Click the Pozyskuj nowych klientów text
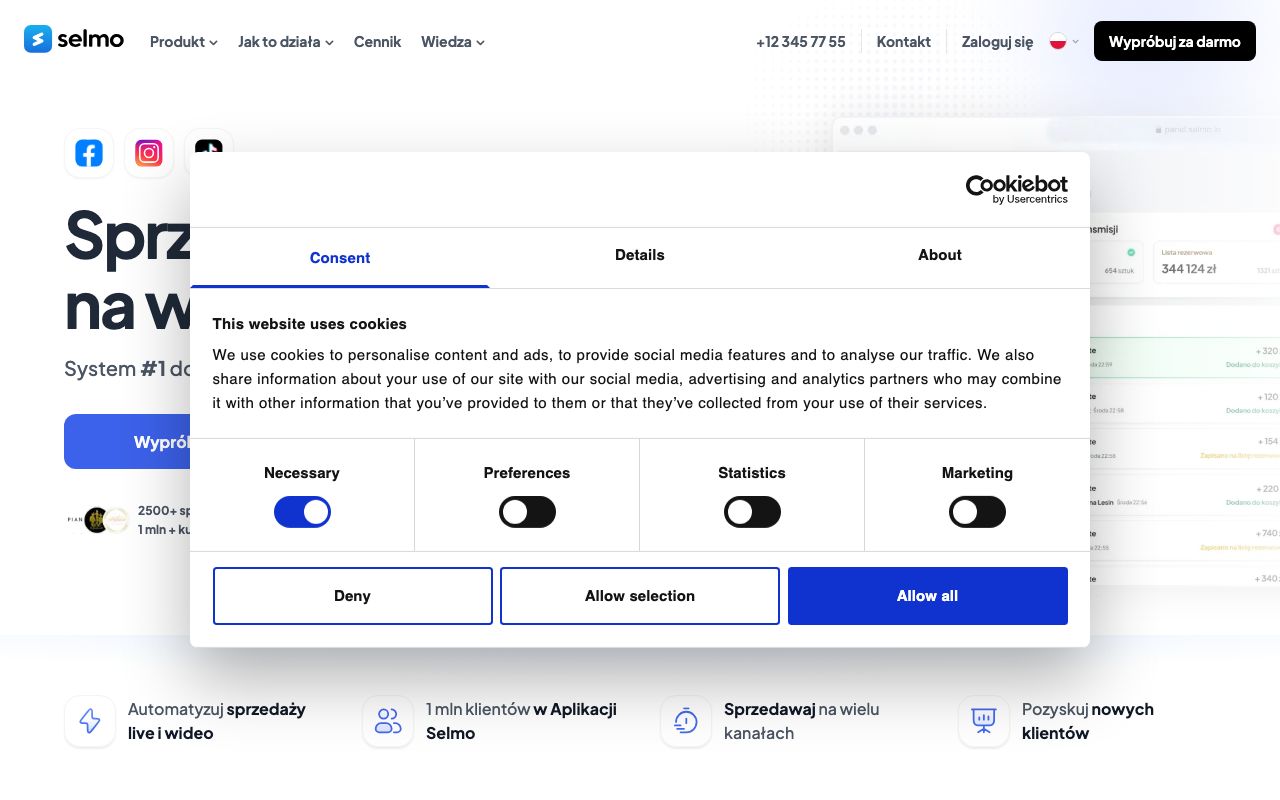Viewport: 1280px width, 800px height. coord(1088,721)
